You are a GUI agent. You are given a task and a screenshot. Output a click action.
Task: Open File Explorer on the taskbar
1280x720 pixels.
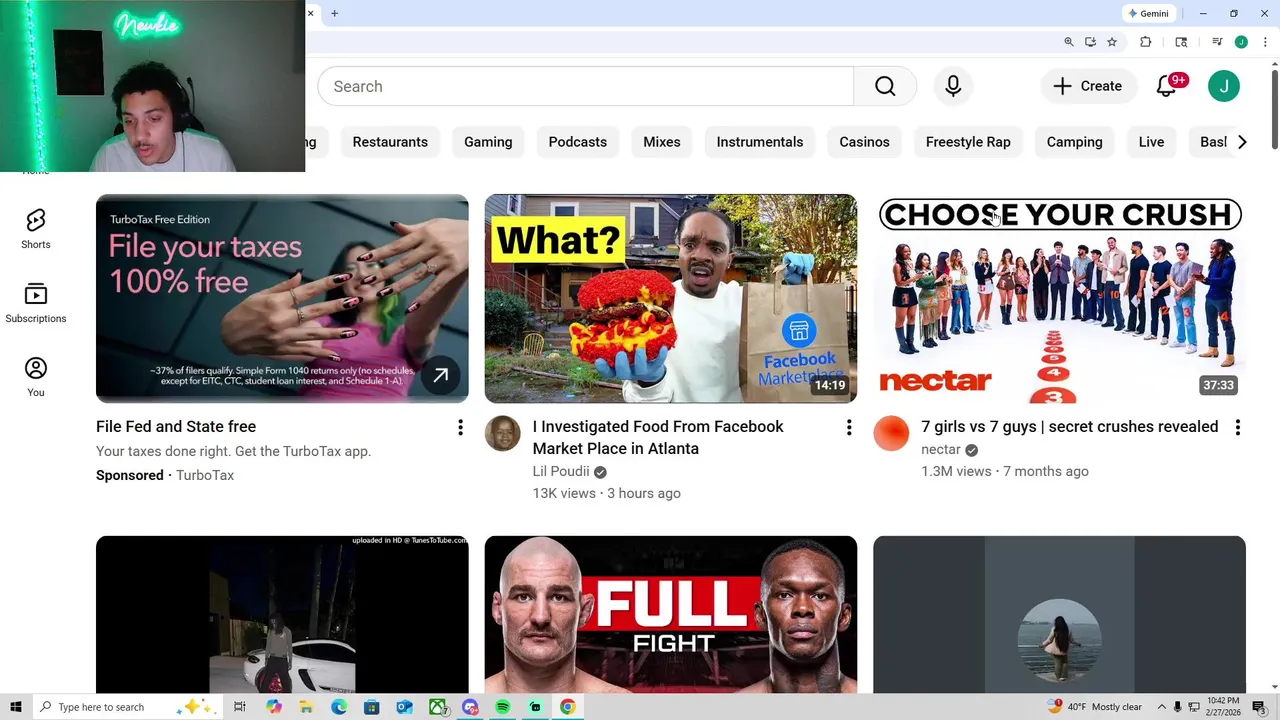pos(306,707)
